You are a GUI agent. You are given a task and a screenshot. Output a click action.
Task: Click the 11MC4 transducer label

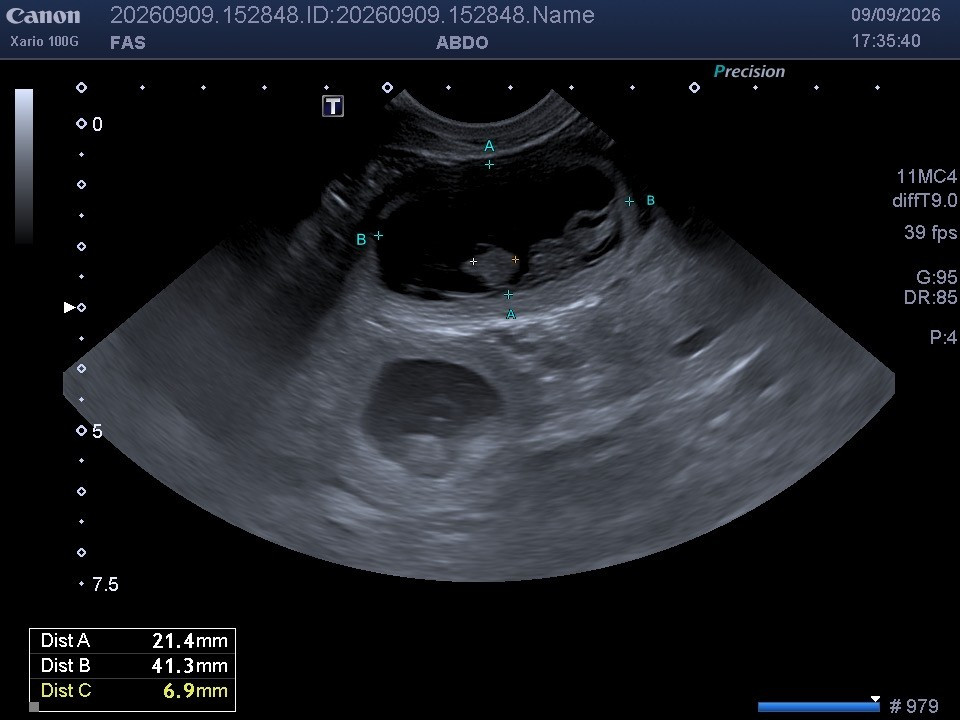[926, 177]
